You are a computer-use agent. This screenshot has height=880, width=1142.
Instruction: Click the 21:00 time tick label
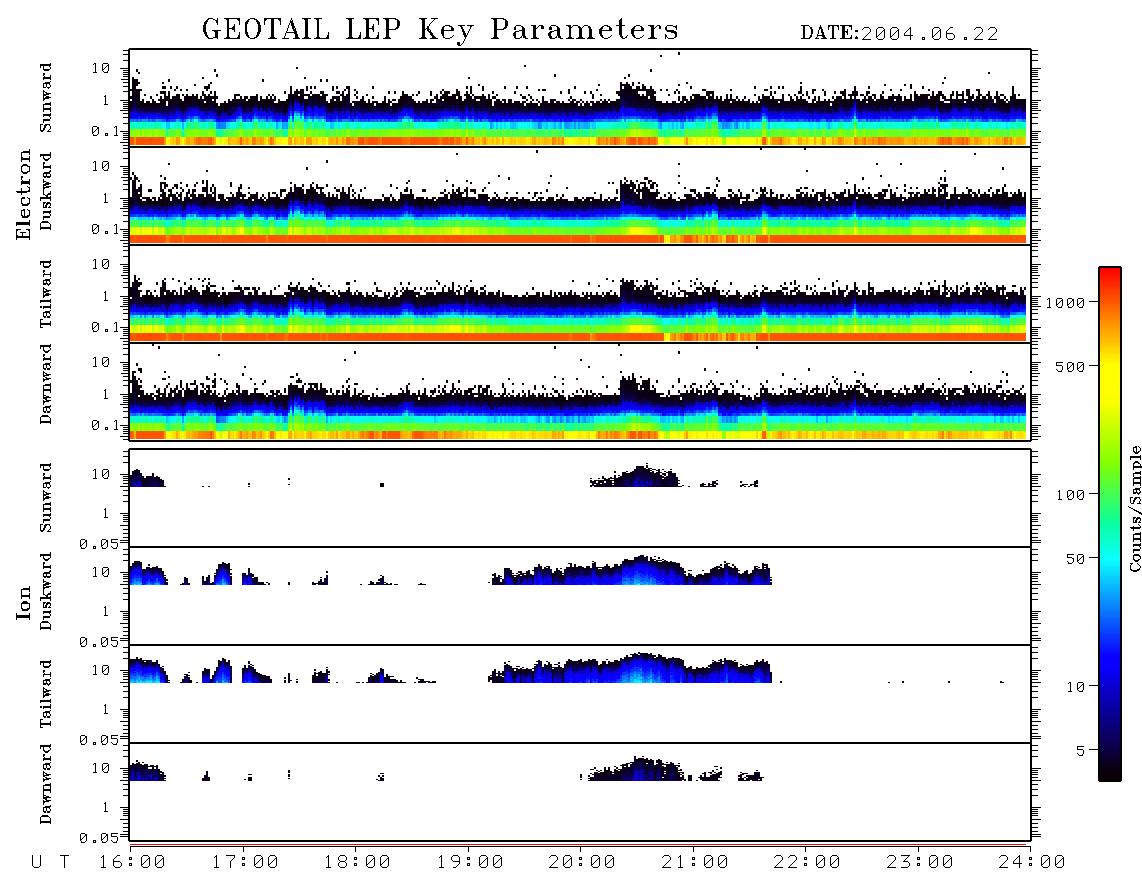coord(696,862)
